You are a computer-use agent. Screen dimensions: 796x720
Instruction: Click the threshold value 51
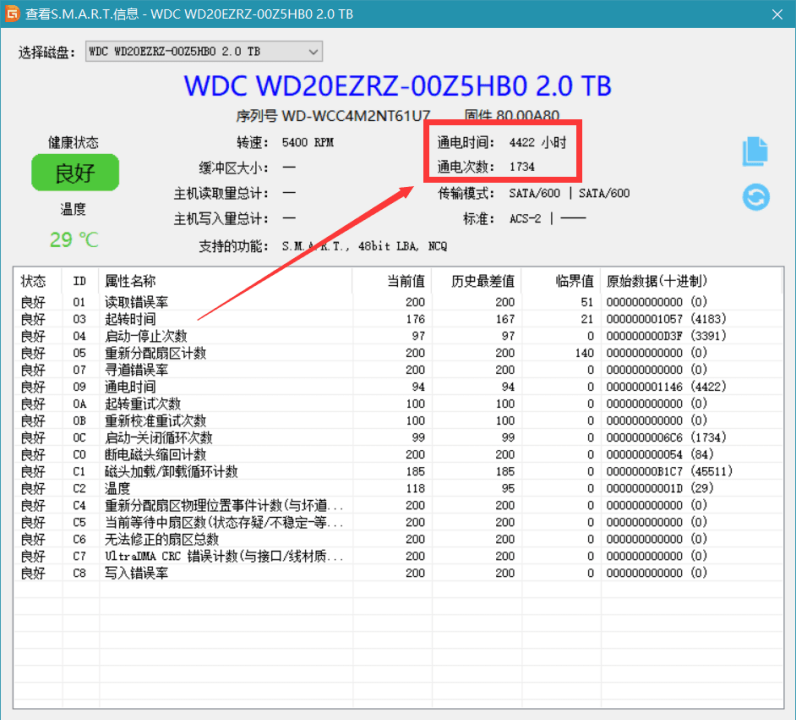click(x=587, y=302)
